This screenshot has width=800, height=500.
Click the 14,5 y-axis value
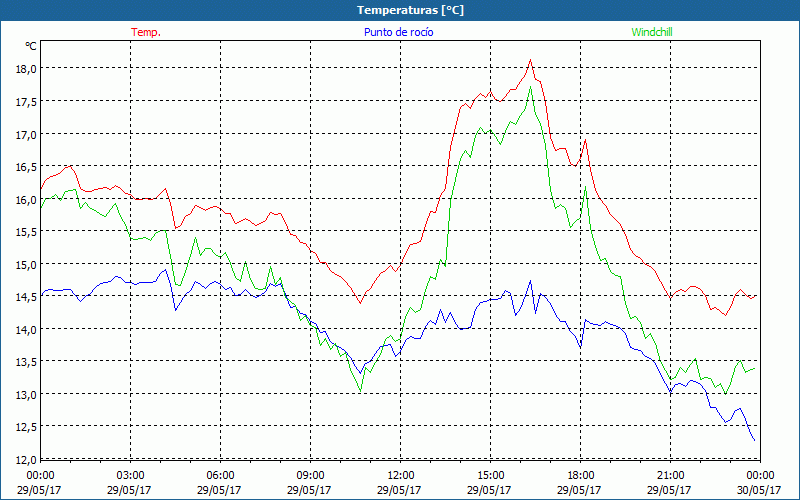pos(26,297)
